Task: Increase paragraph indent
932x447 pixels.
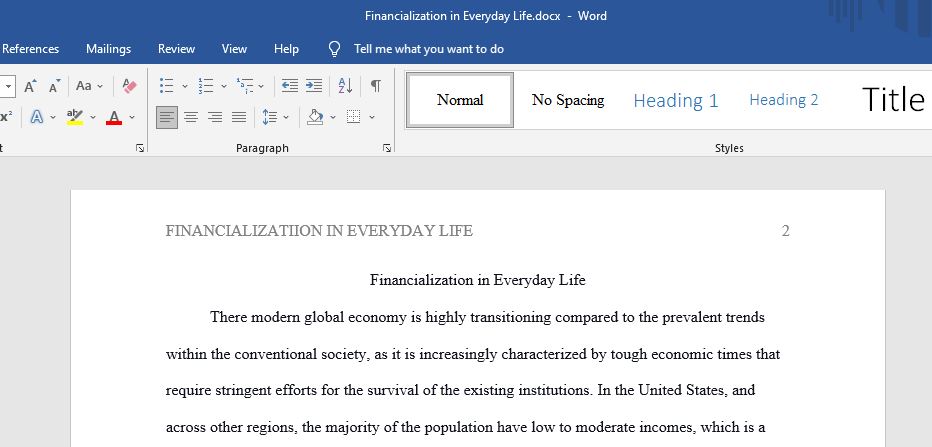Action: click(x=314, y=86)
